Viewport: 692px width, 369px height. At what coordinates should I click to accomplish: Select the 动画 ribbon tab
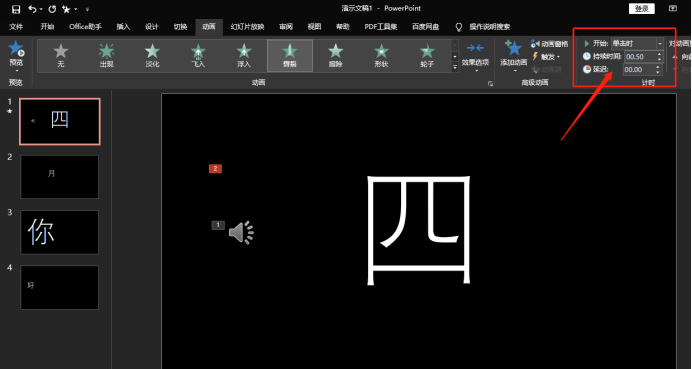pos(209,27)
